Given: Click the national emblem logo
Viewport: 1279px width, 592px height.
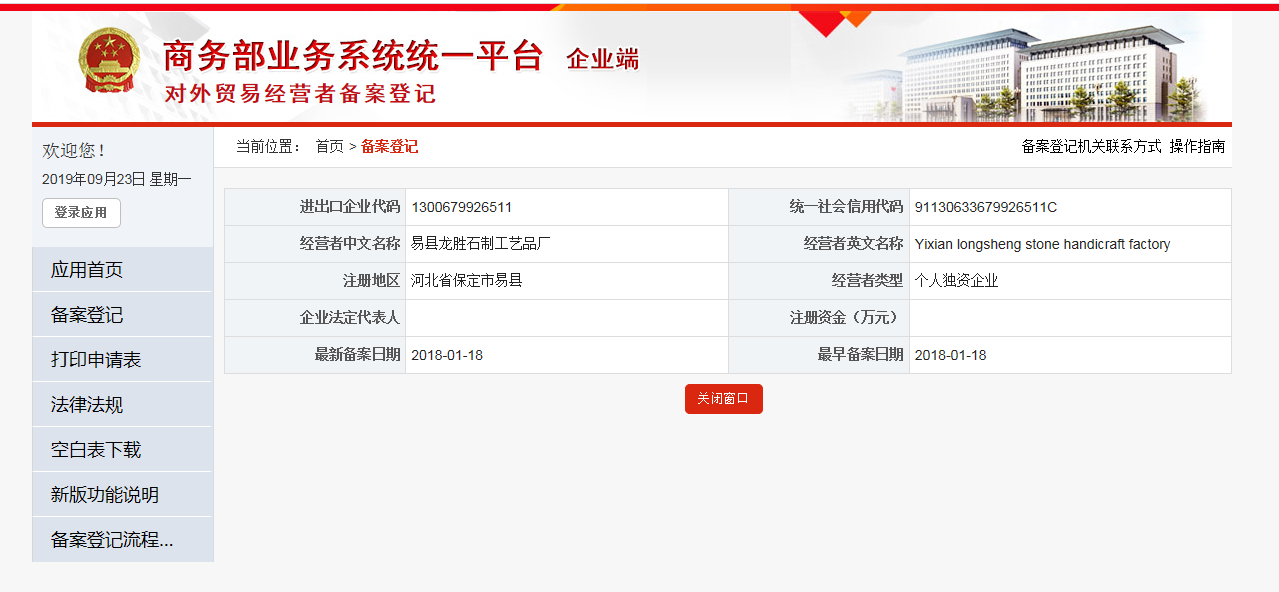Looking at the screenshot, I should point(111,60).
